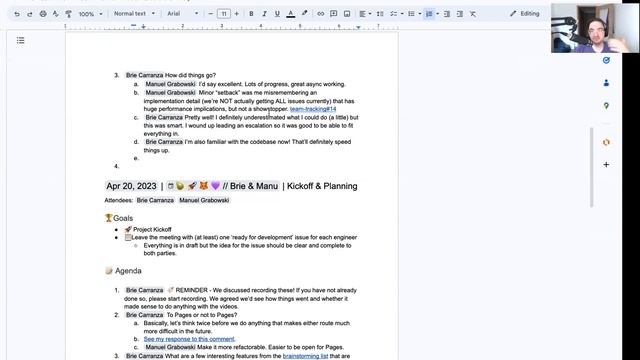Get add-ons with the plus icon
Viewport: 640px width, 360px height.
606,164
